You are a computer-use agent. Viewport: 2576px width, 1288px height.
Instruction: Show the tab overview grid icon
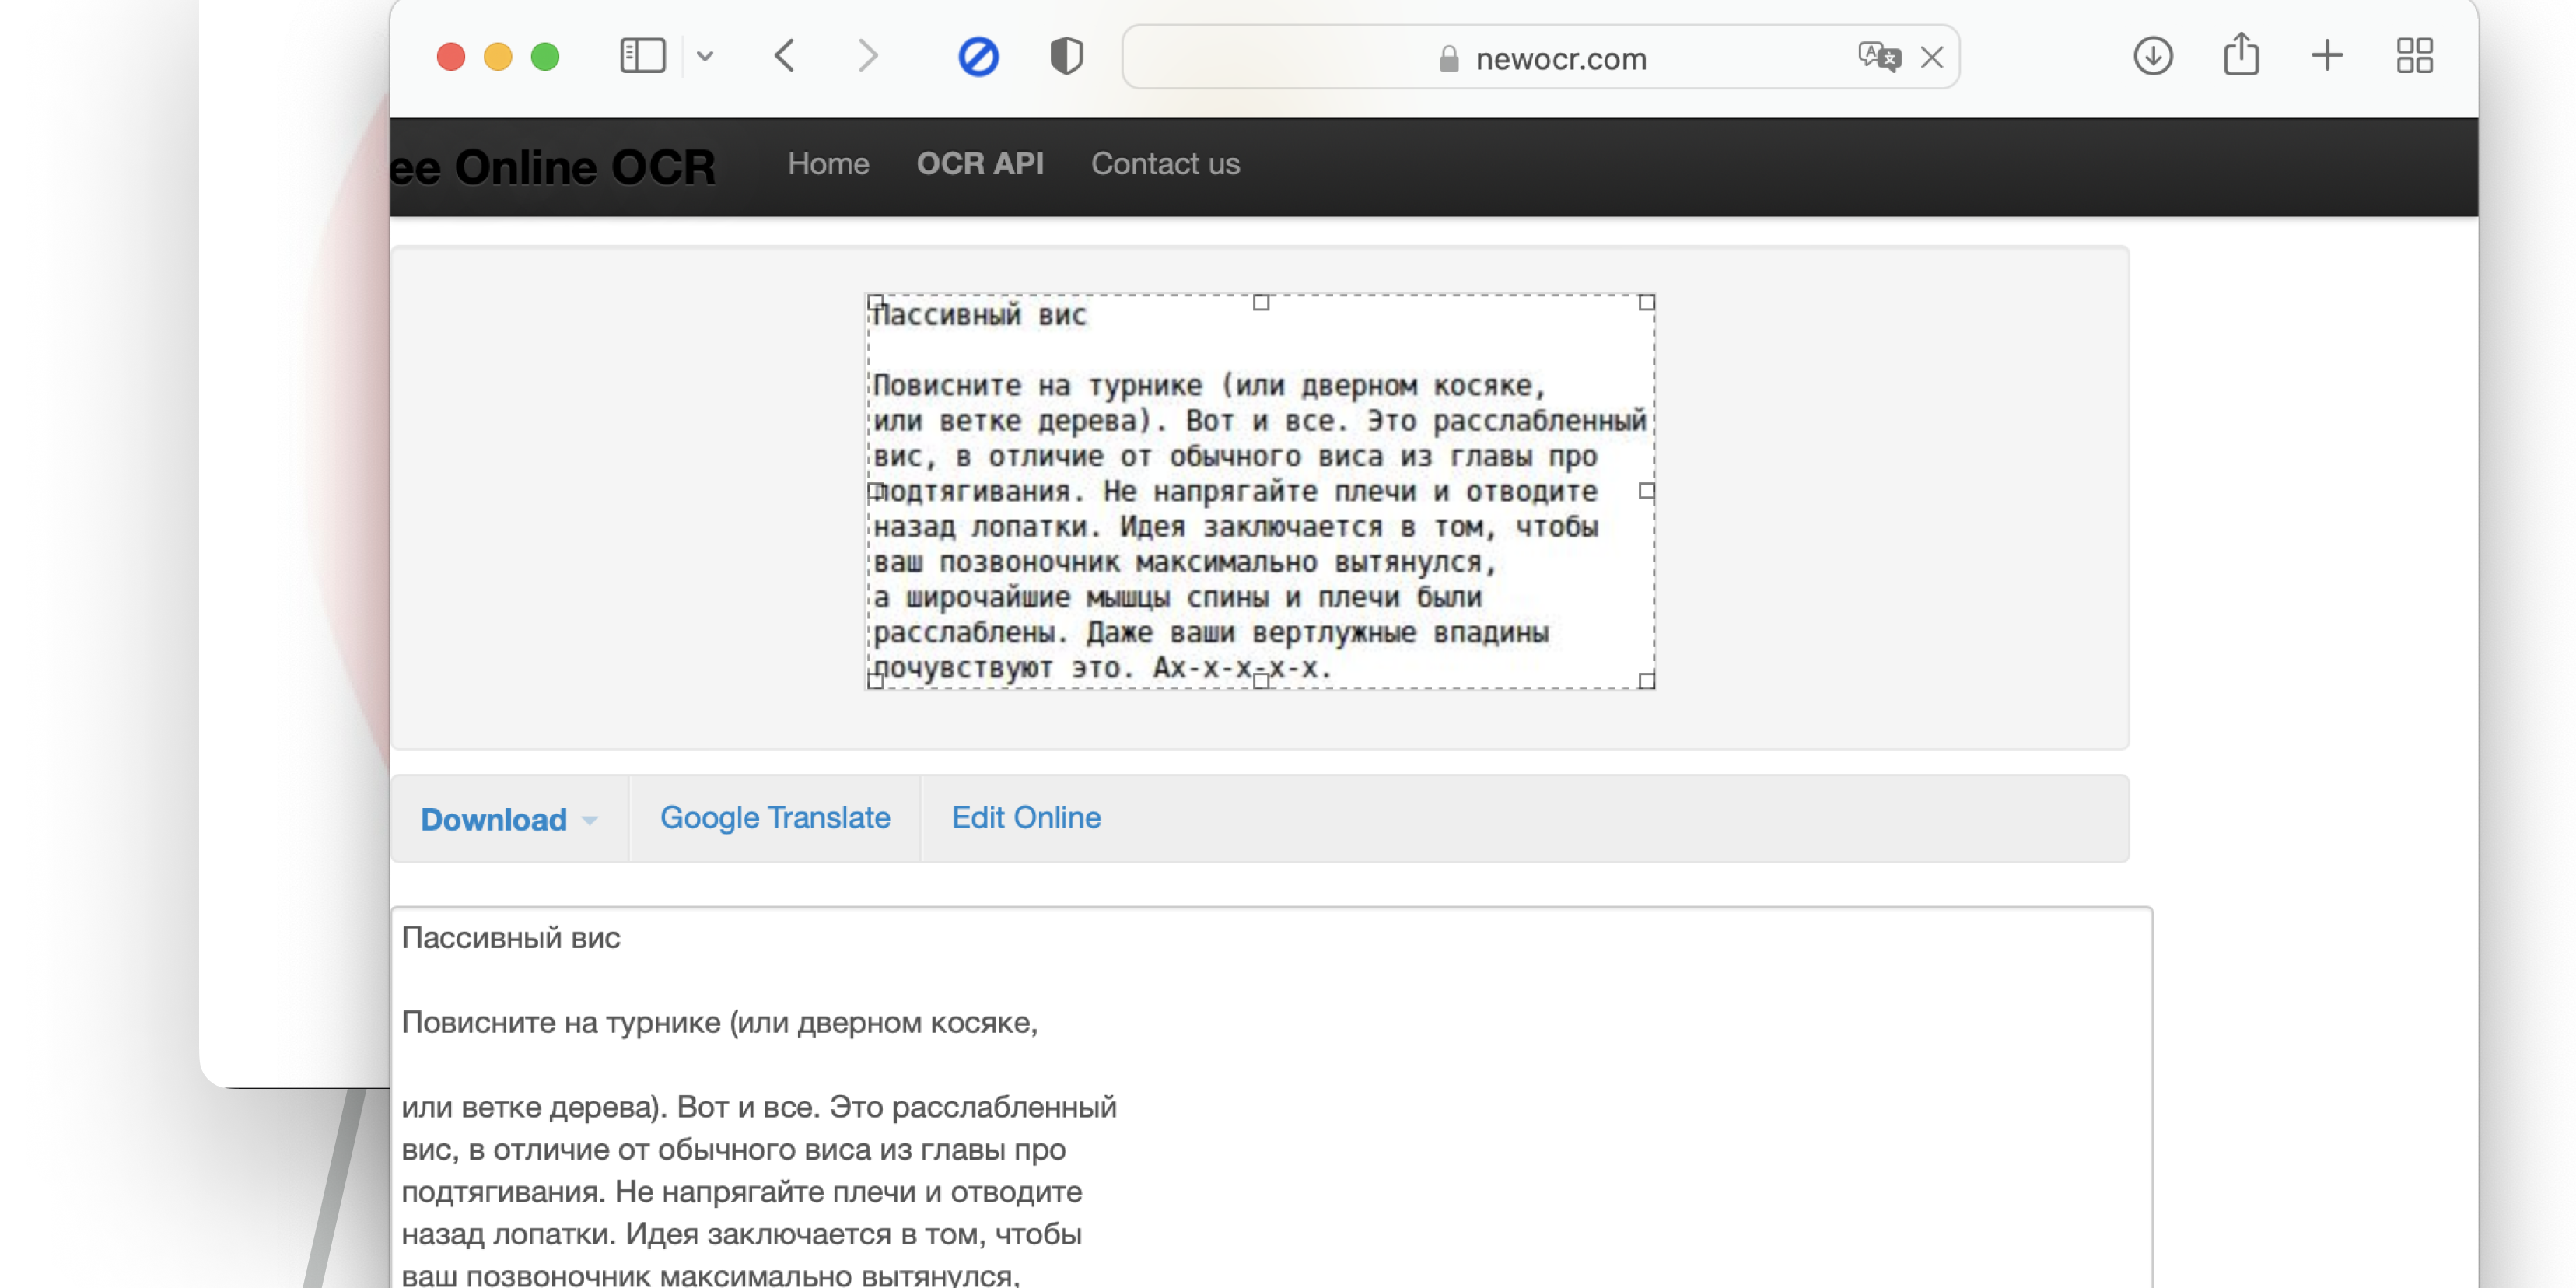pyautogui.click(x=2414, y=56)
